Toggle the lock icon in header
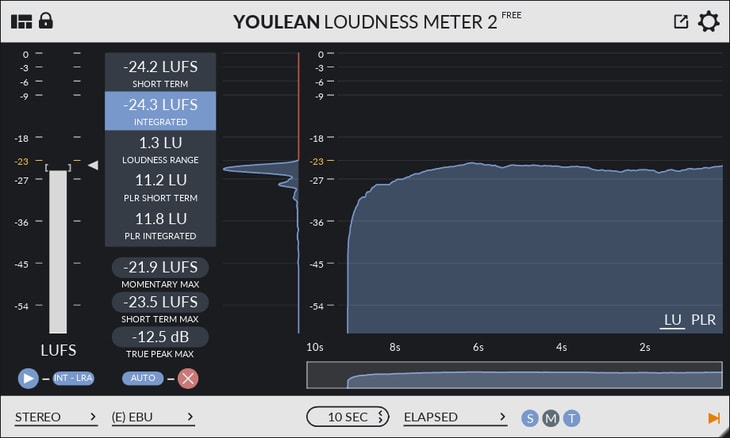 pyautogui.click(x=46, y=21)
